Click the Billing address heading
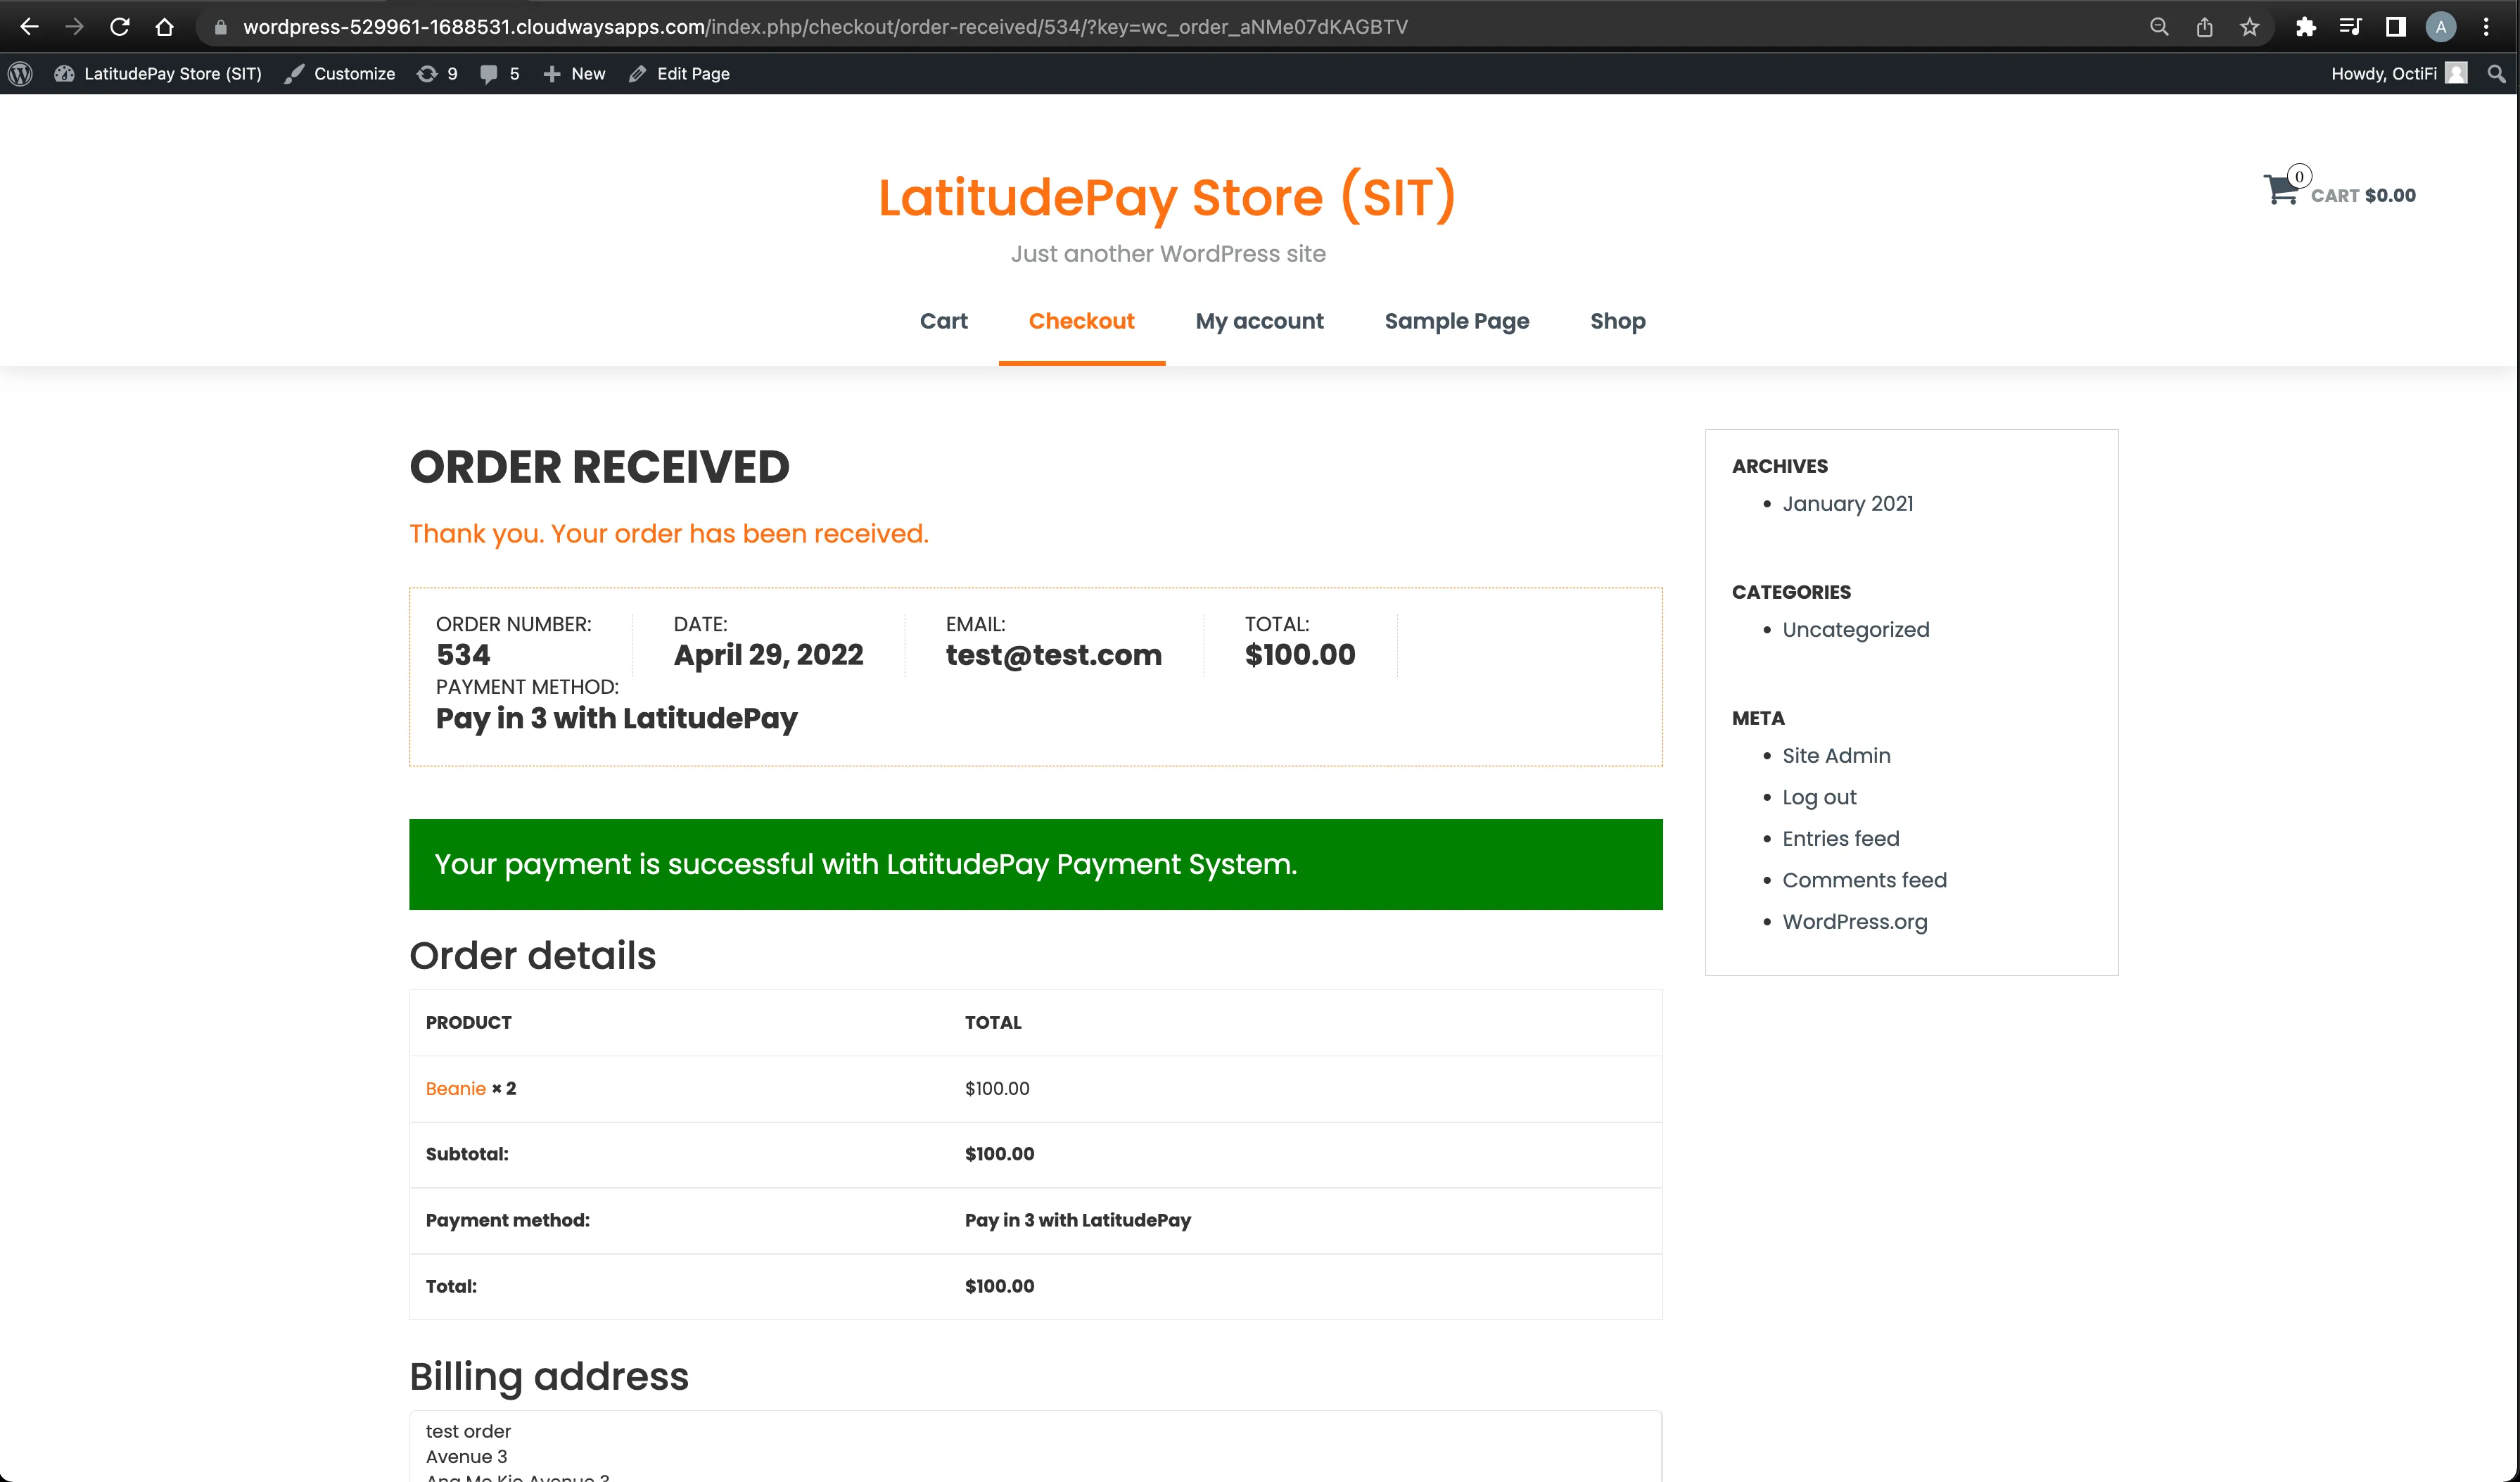This screenshot has height=1482, width=2520. click(549, 1377)
